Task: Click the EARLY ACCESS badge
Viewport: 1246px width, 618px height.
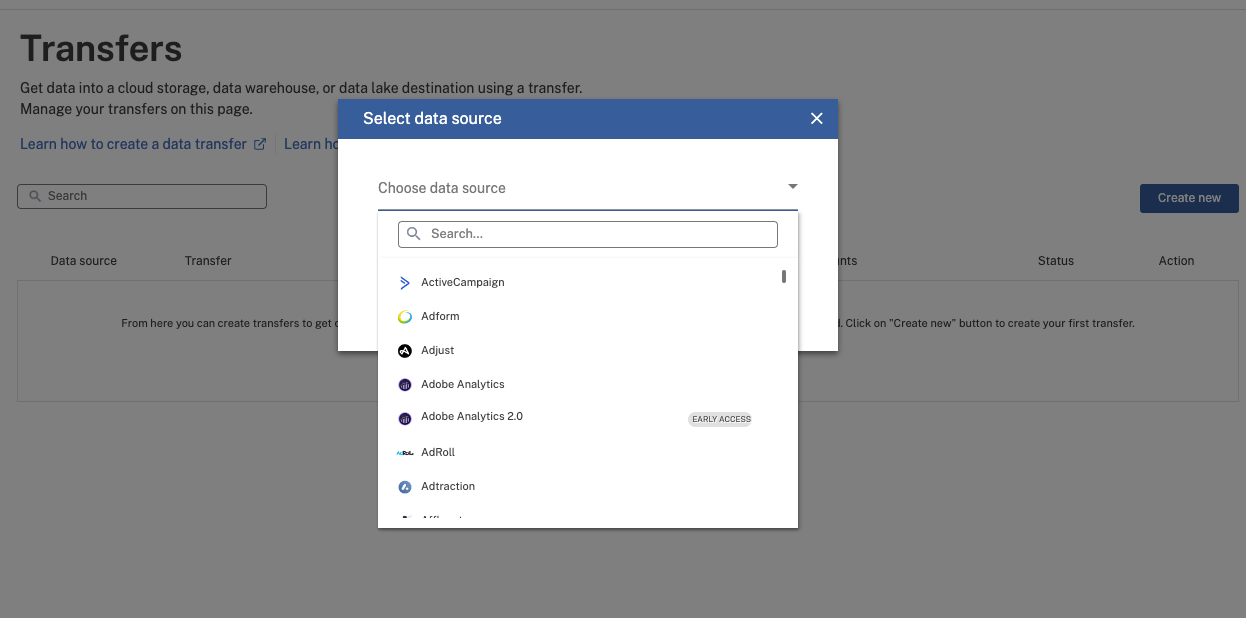Action: click(x=720, y=419)
